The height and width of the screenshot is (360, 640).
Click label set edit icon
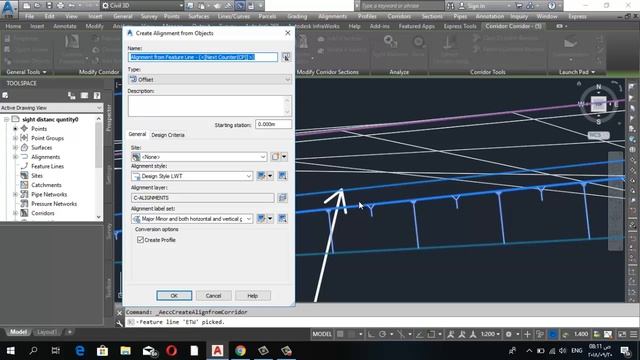pos(261,219)
